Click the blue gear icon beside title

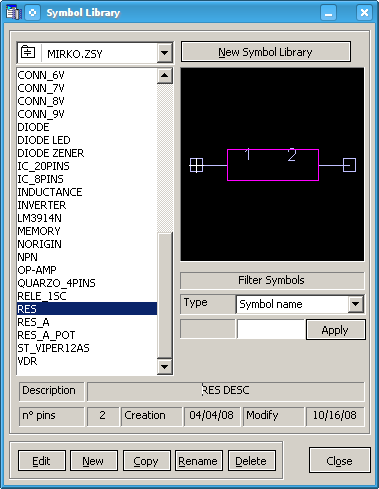pos(32,13)
